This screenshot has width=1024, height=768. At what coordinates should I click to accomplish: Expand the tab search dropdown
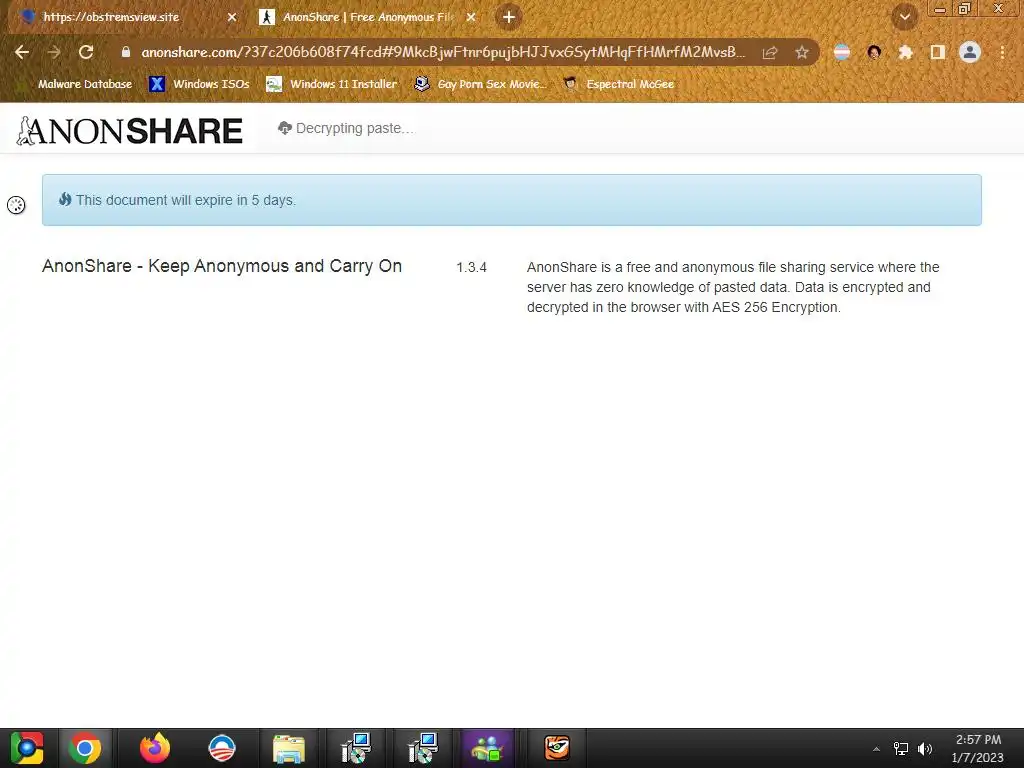click(905, 17)
